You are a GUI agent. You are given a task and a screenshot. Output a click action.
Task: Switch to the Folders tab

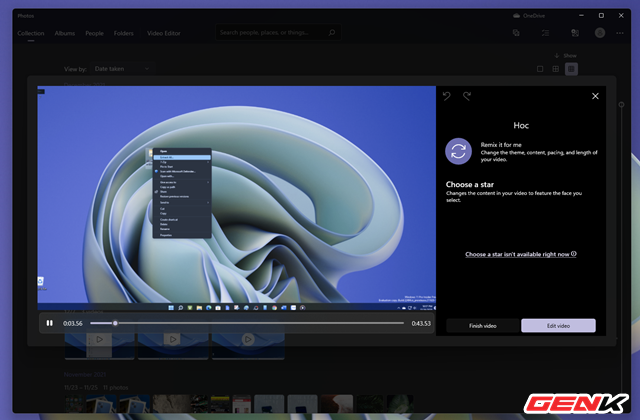123,33
